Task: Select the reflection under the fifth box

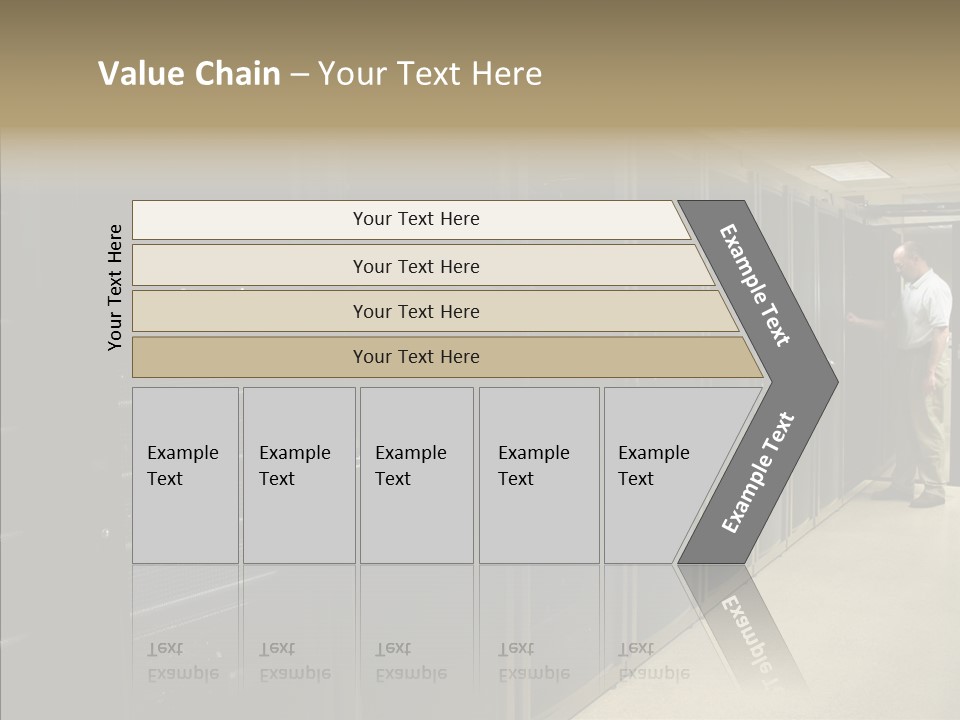Action: [653, 662]
